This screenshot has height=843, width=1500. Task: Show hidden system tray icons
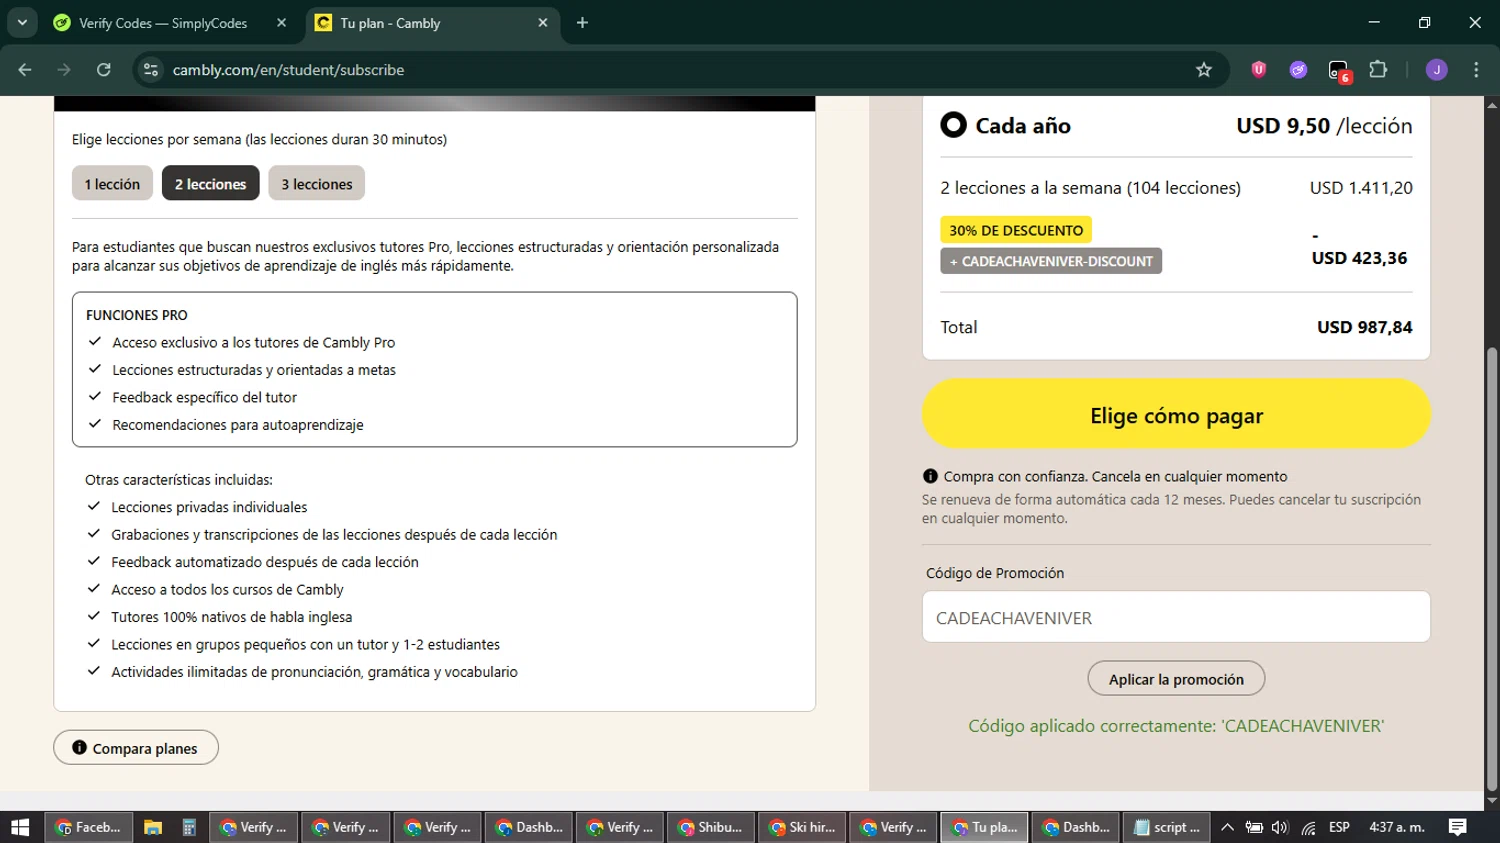(1228, 827)
